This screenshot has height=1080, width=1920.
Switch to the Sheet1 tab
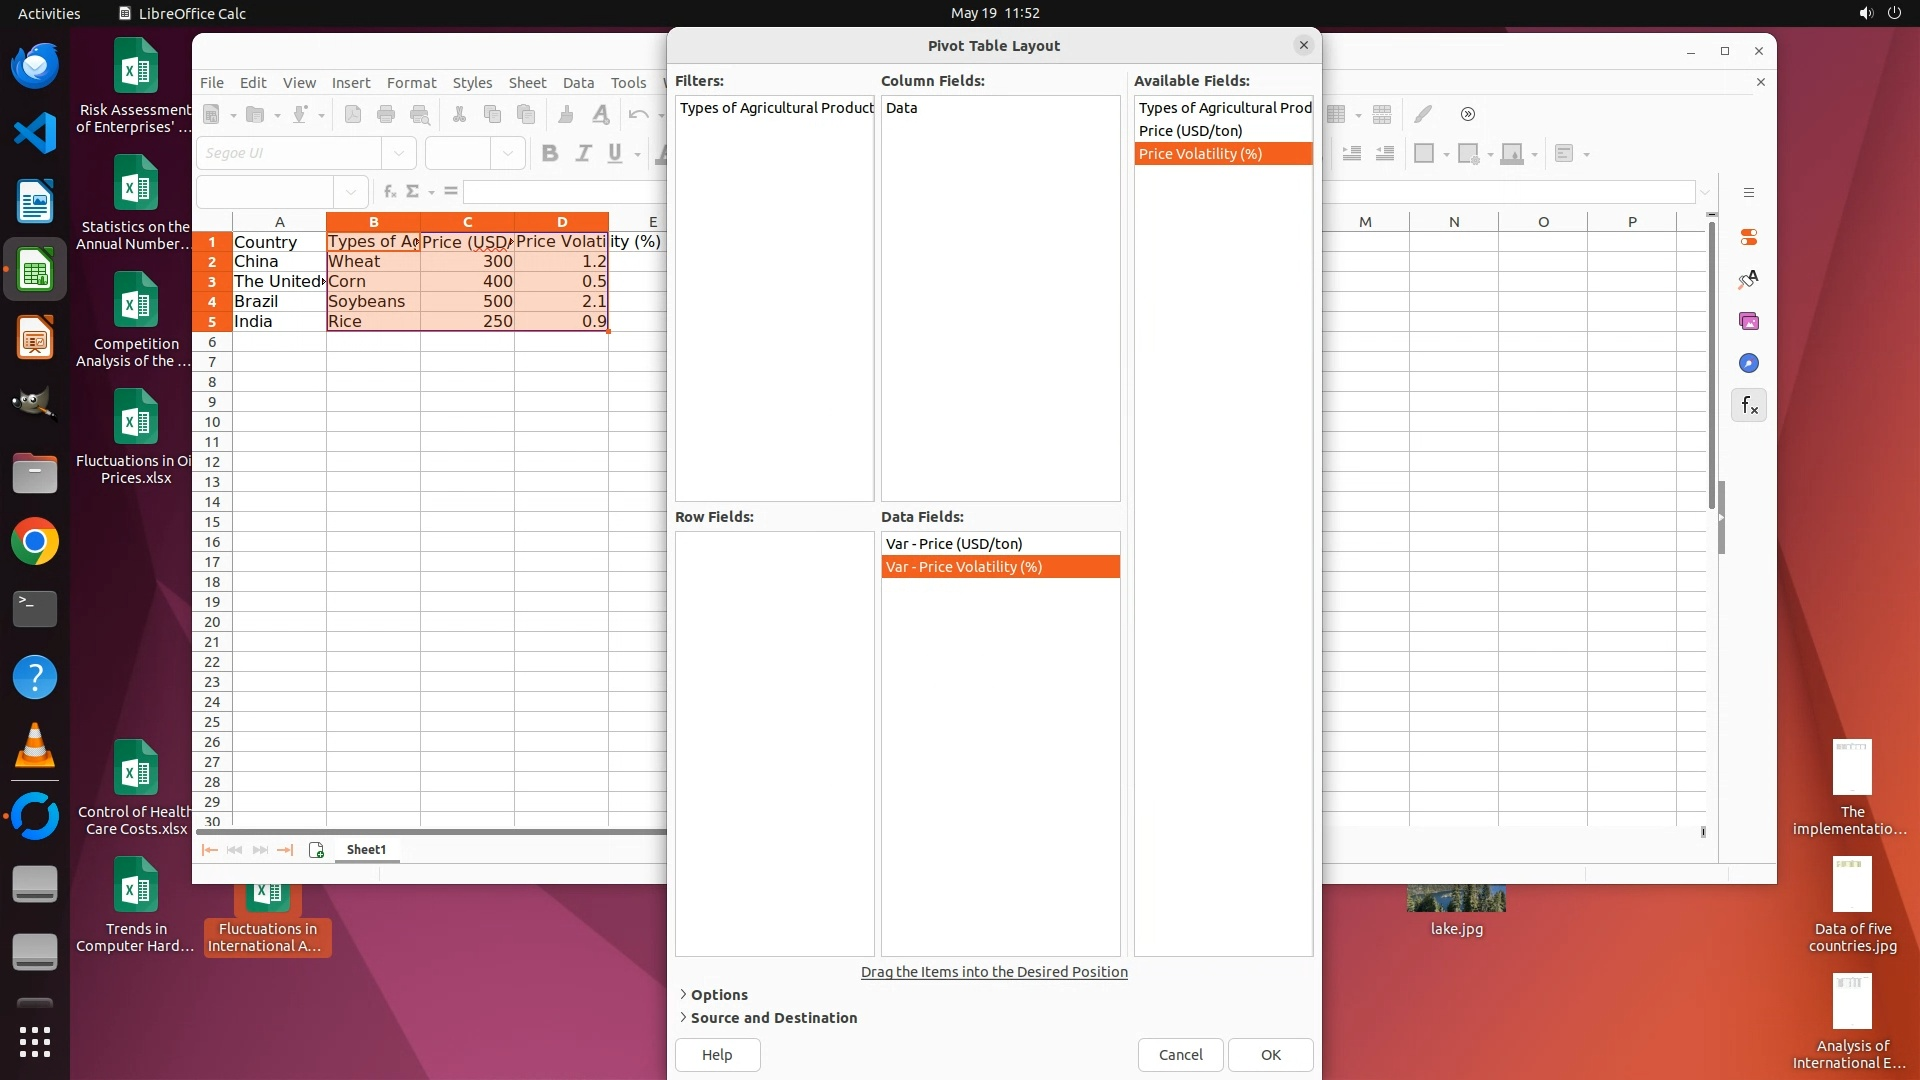pyautogui.click(x=366, y=850)
